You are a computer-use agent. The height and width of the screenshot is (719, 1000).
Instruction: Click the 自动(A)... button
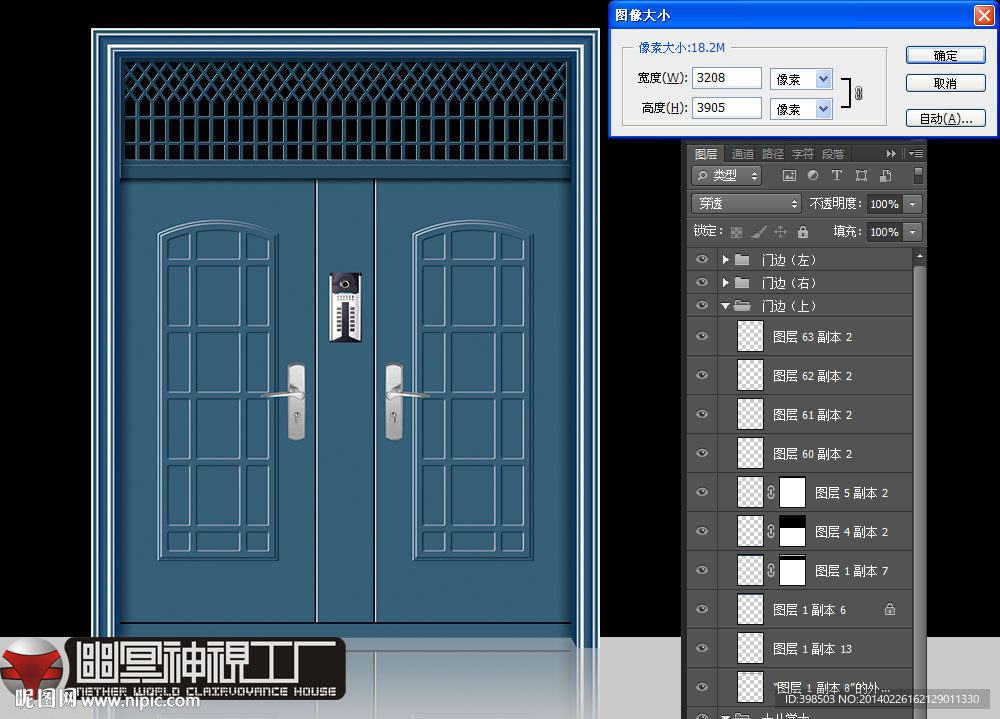946,119
